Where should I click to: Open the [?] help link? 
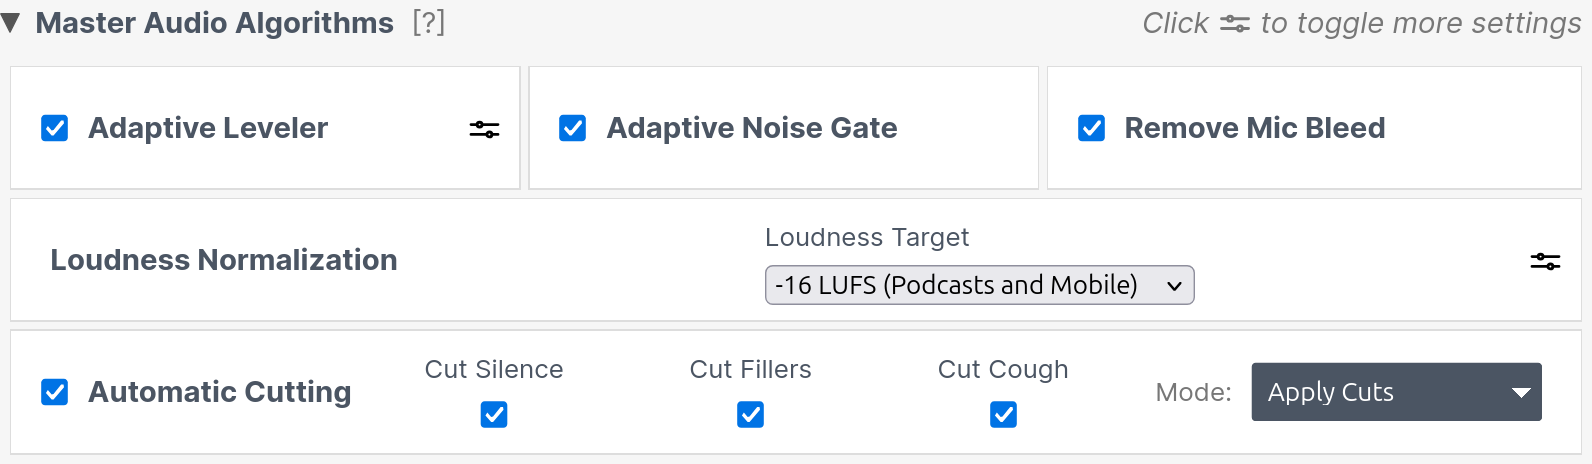click(428, 23)
